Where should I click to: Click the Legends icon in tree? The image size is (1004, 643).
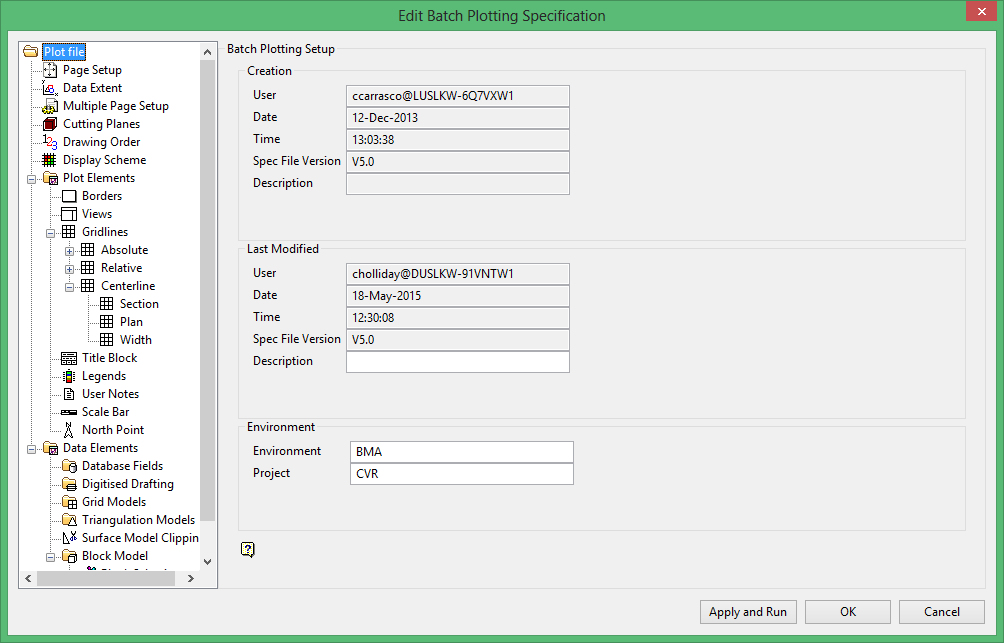[x=69, y=376]
